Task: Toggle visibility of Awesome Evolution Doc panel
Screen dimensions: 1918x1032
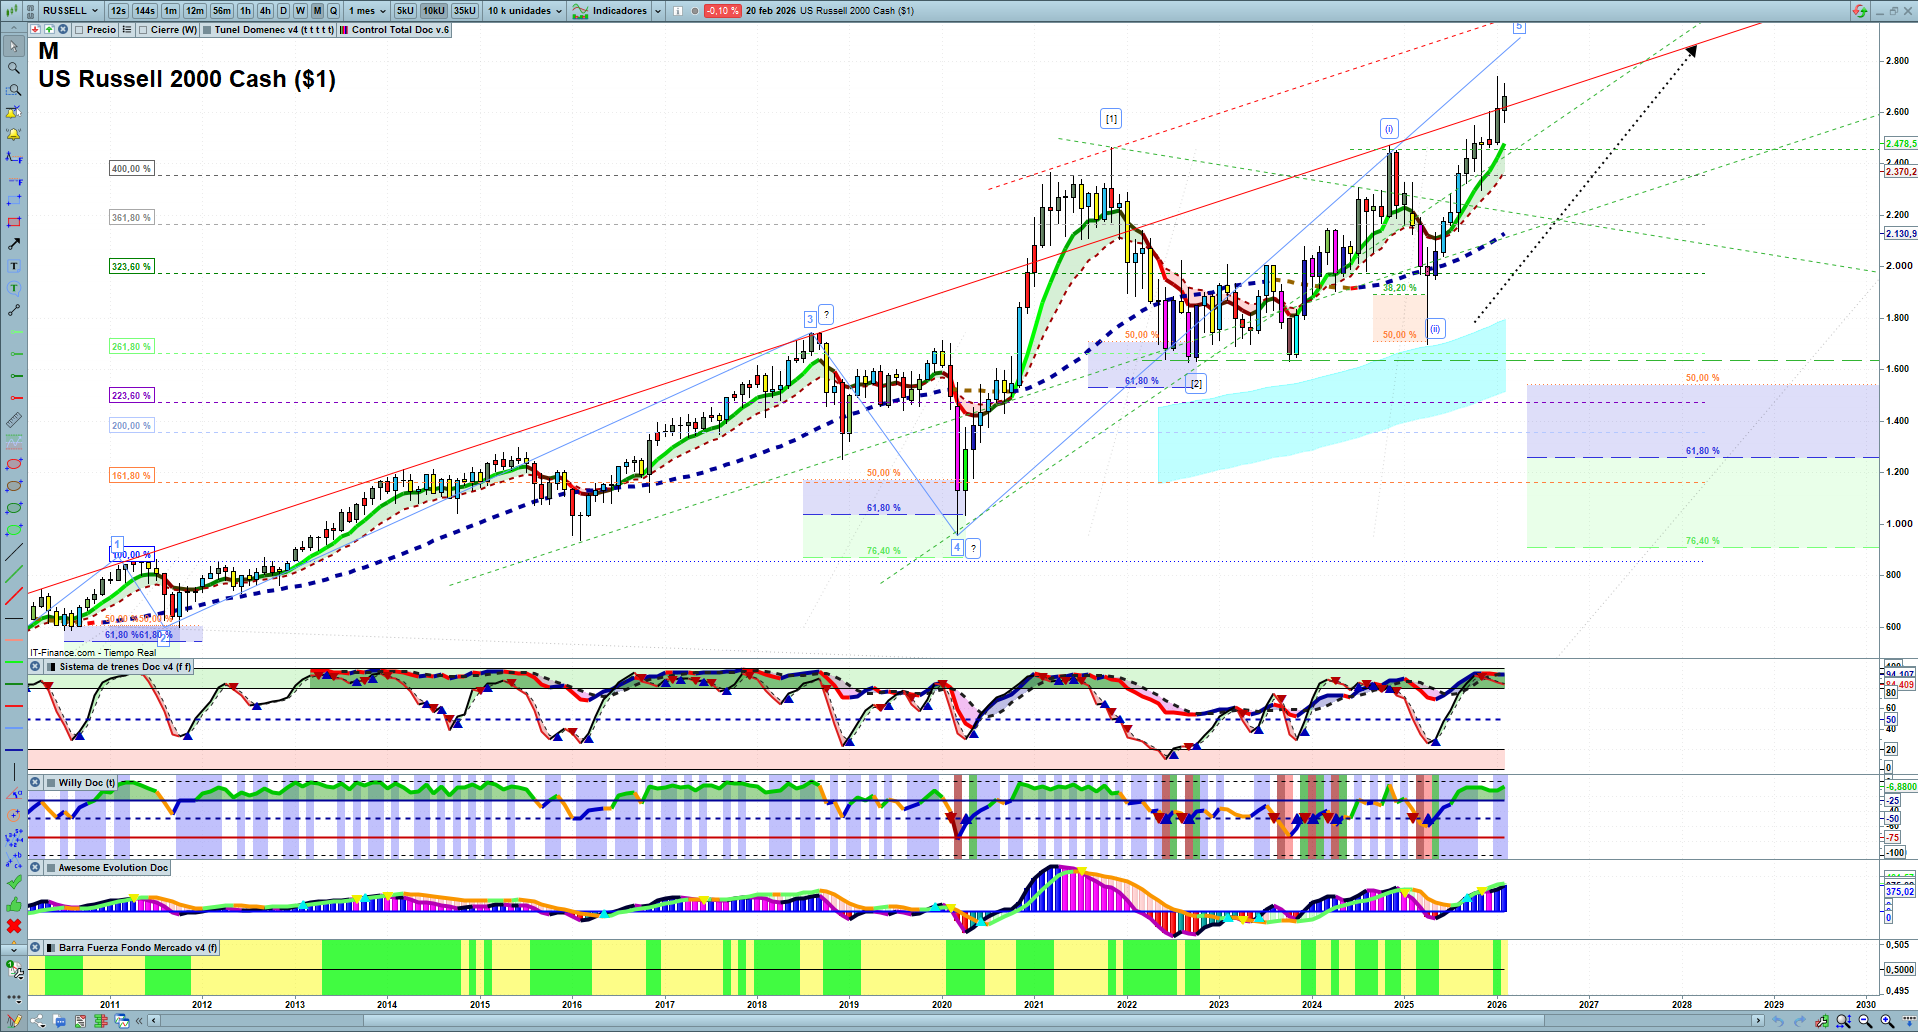Action: pyautogui.click(x=35, y=868)
